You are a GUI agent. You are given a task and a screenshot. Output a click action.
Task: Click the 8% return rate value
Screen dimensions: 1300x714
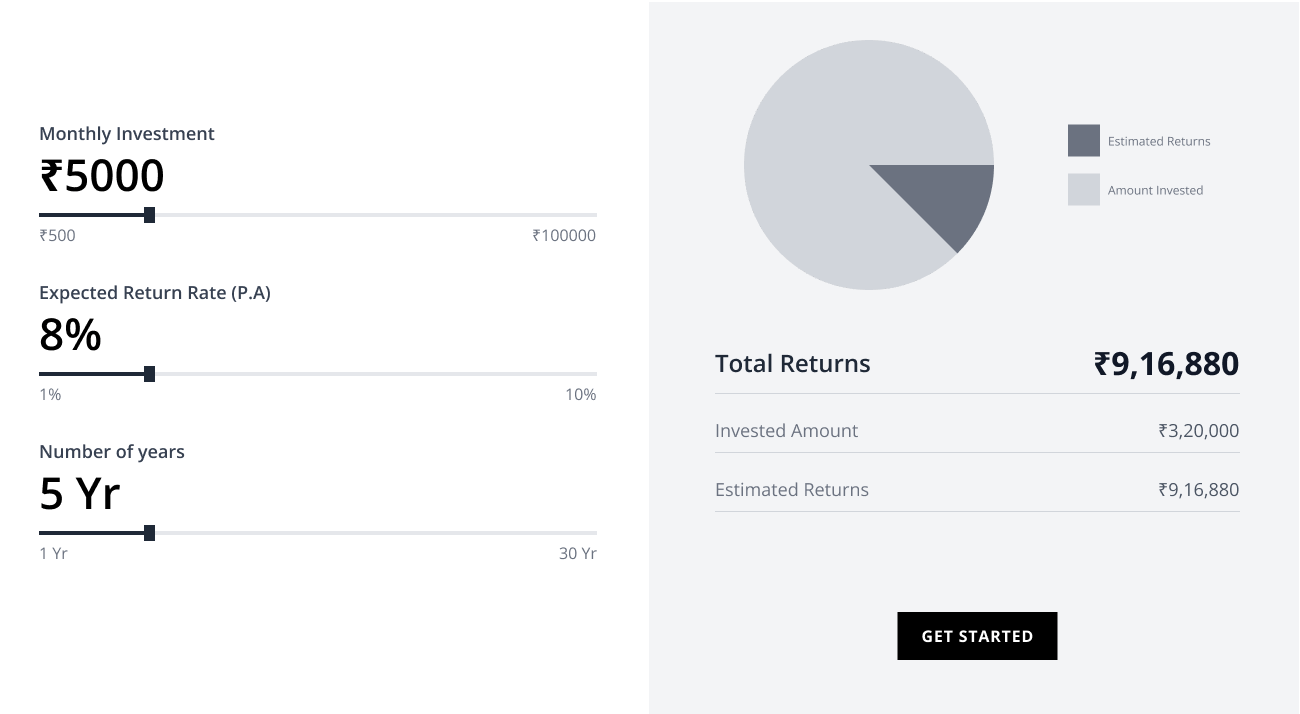tap(70, 335)
